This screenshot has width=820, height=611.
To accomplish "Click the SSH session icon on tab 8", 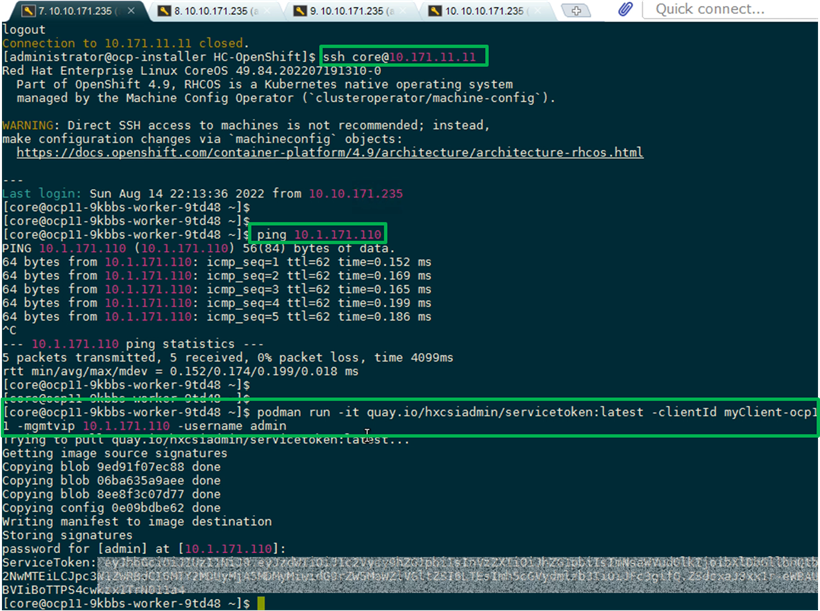I will pyautogui.click(x=164, y=10).
